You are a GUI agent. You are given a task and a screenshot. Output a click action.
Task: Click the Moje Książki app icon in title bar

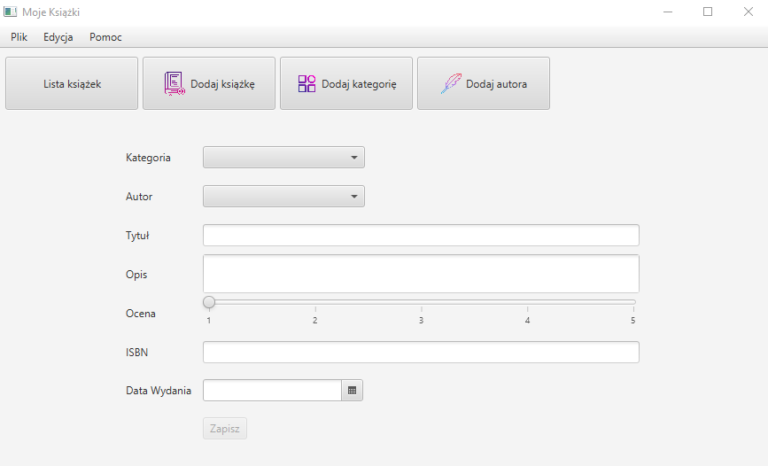10,12
